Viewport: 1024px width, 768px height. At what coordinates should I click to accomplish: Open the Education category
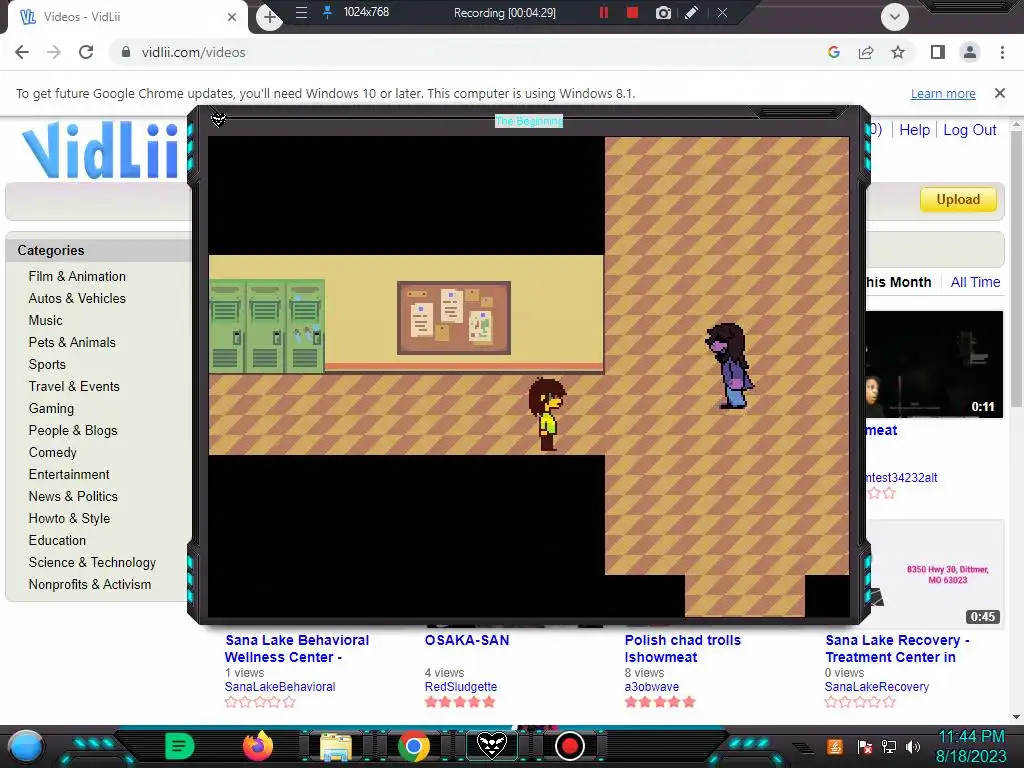pyautogui.click(x=57, y=541)
